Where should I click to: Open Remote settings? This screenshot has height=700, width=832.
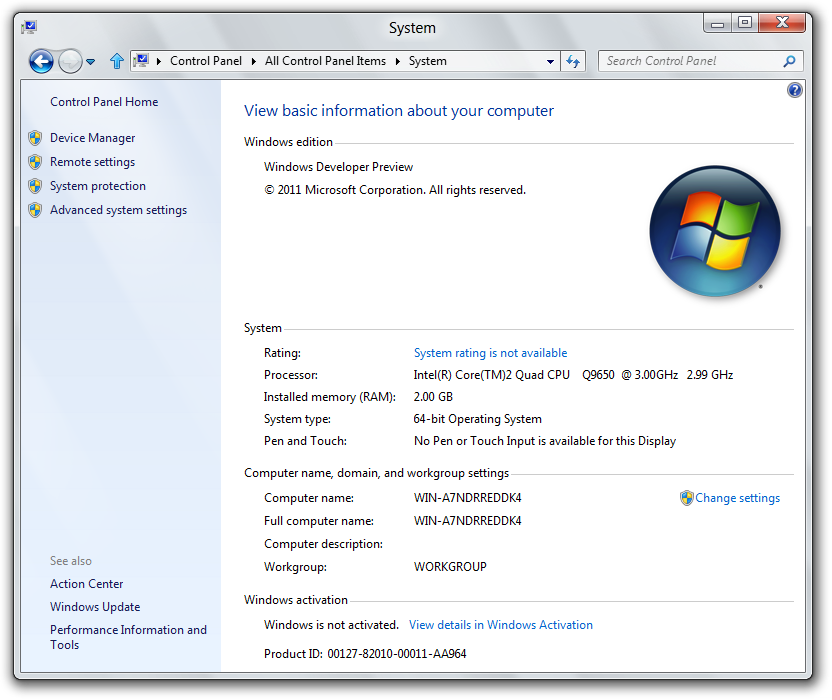click(x=92, y=162)
